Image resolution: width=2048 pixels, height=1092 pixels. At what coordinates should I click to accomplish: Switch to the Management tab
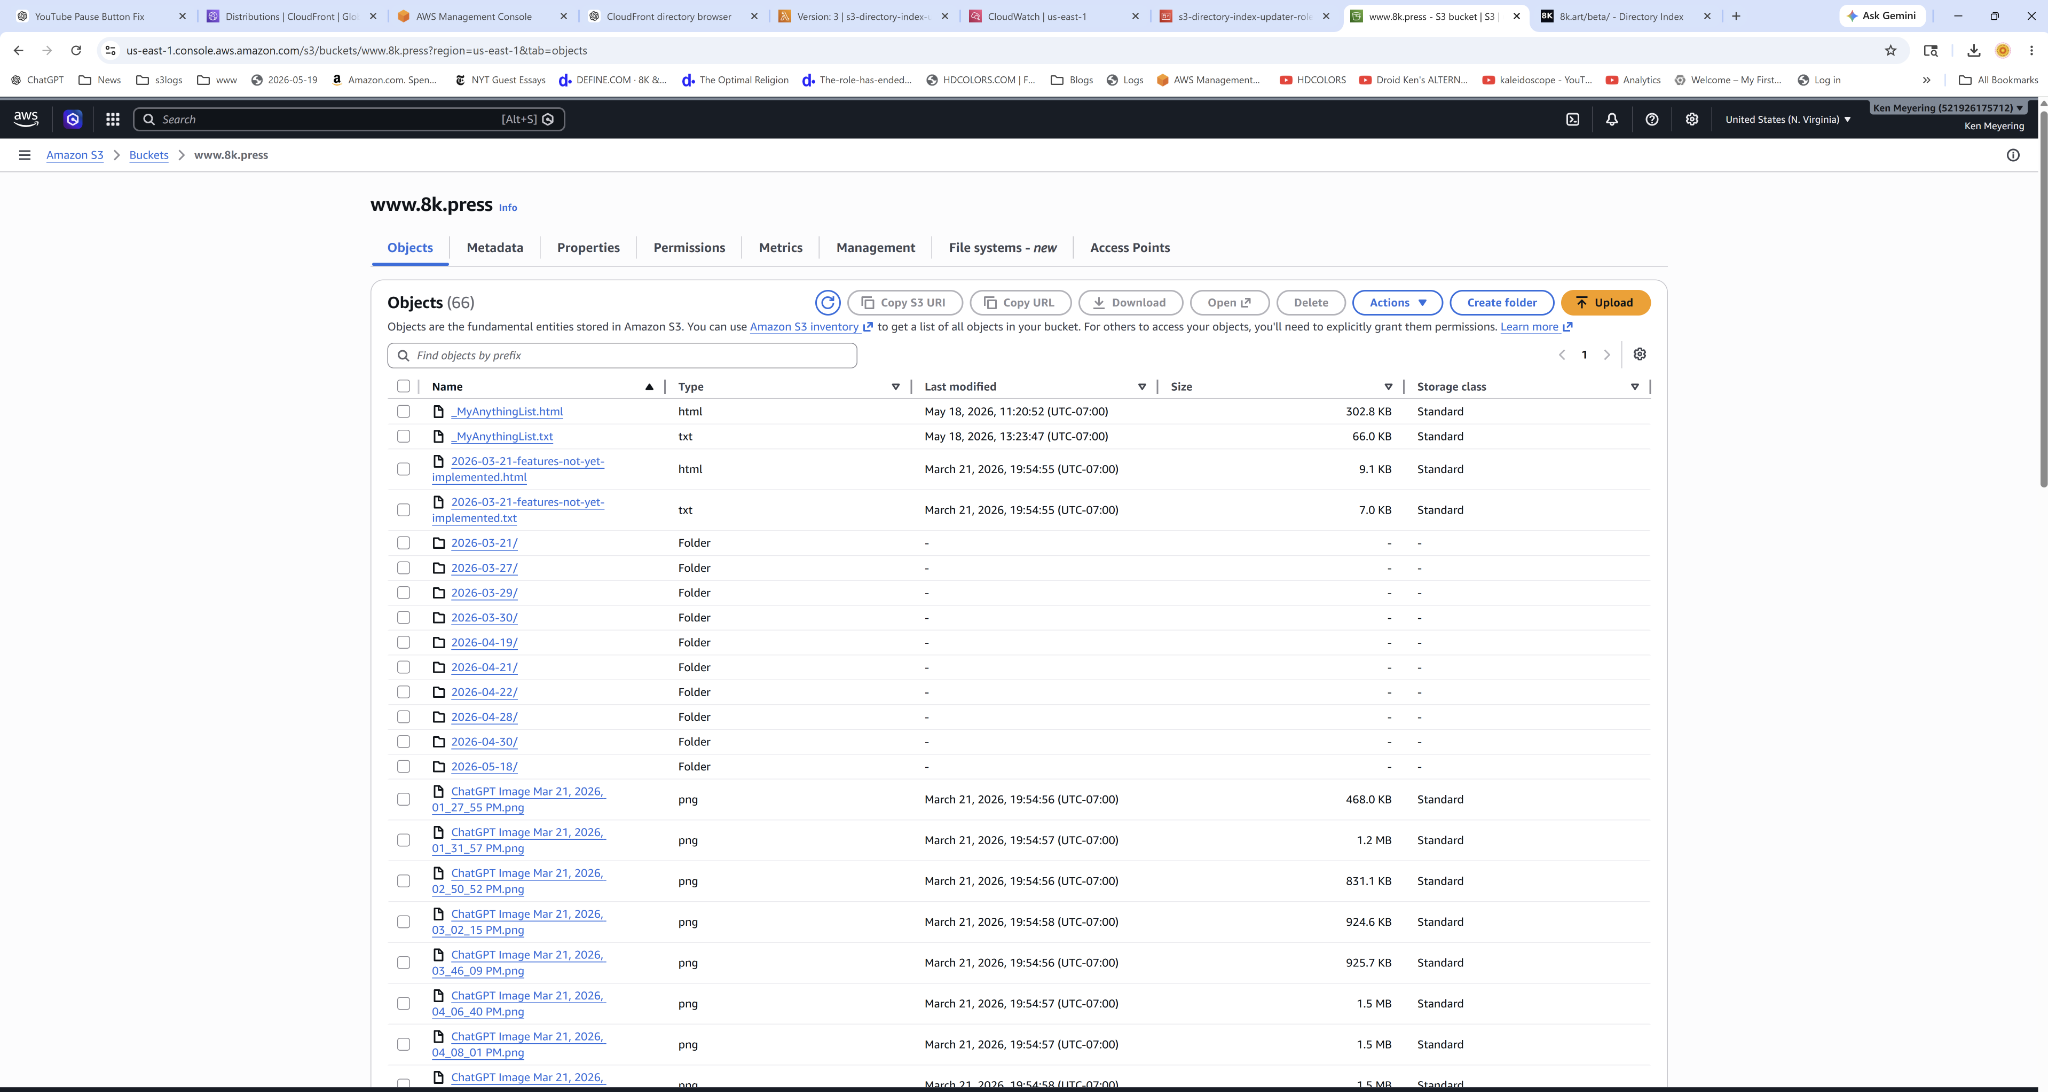pos(875,248)
